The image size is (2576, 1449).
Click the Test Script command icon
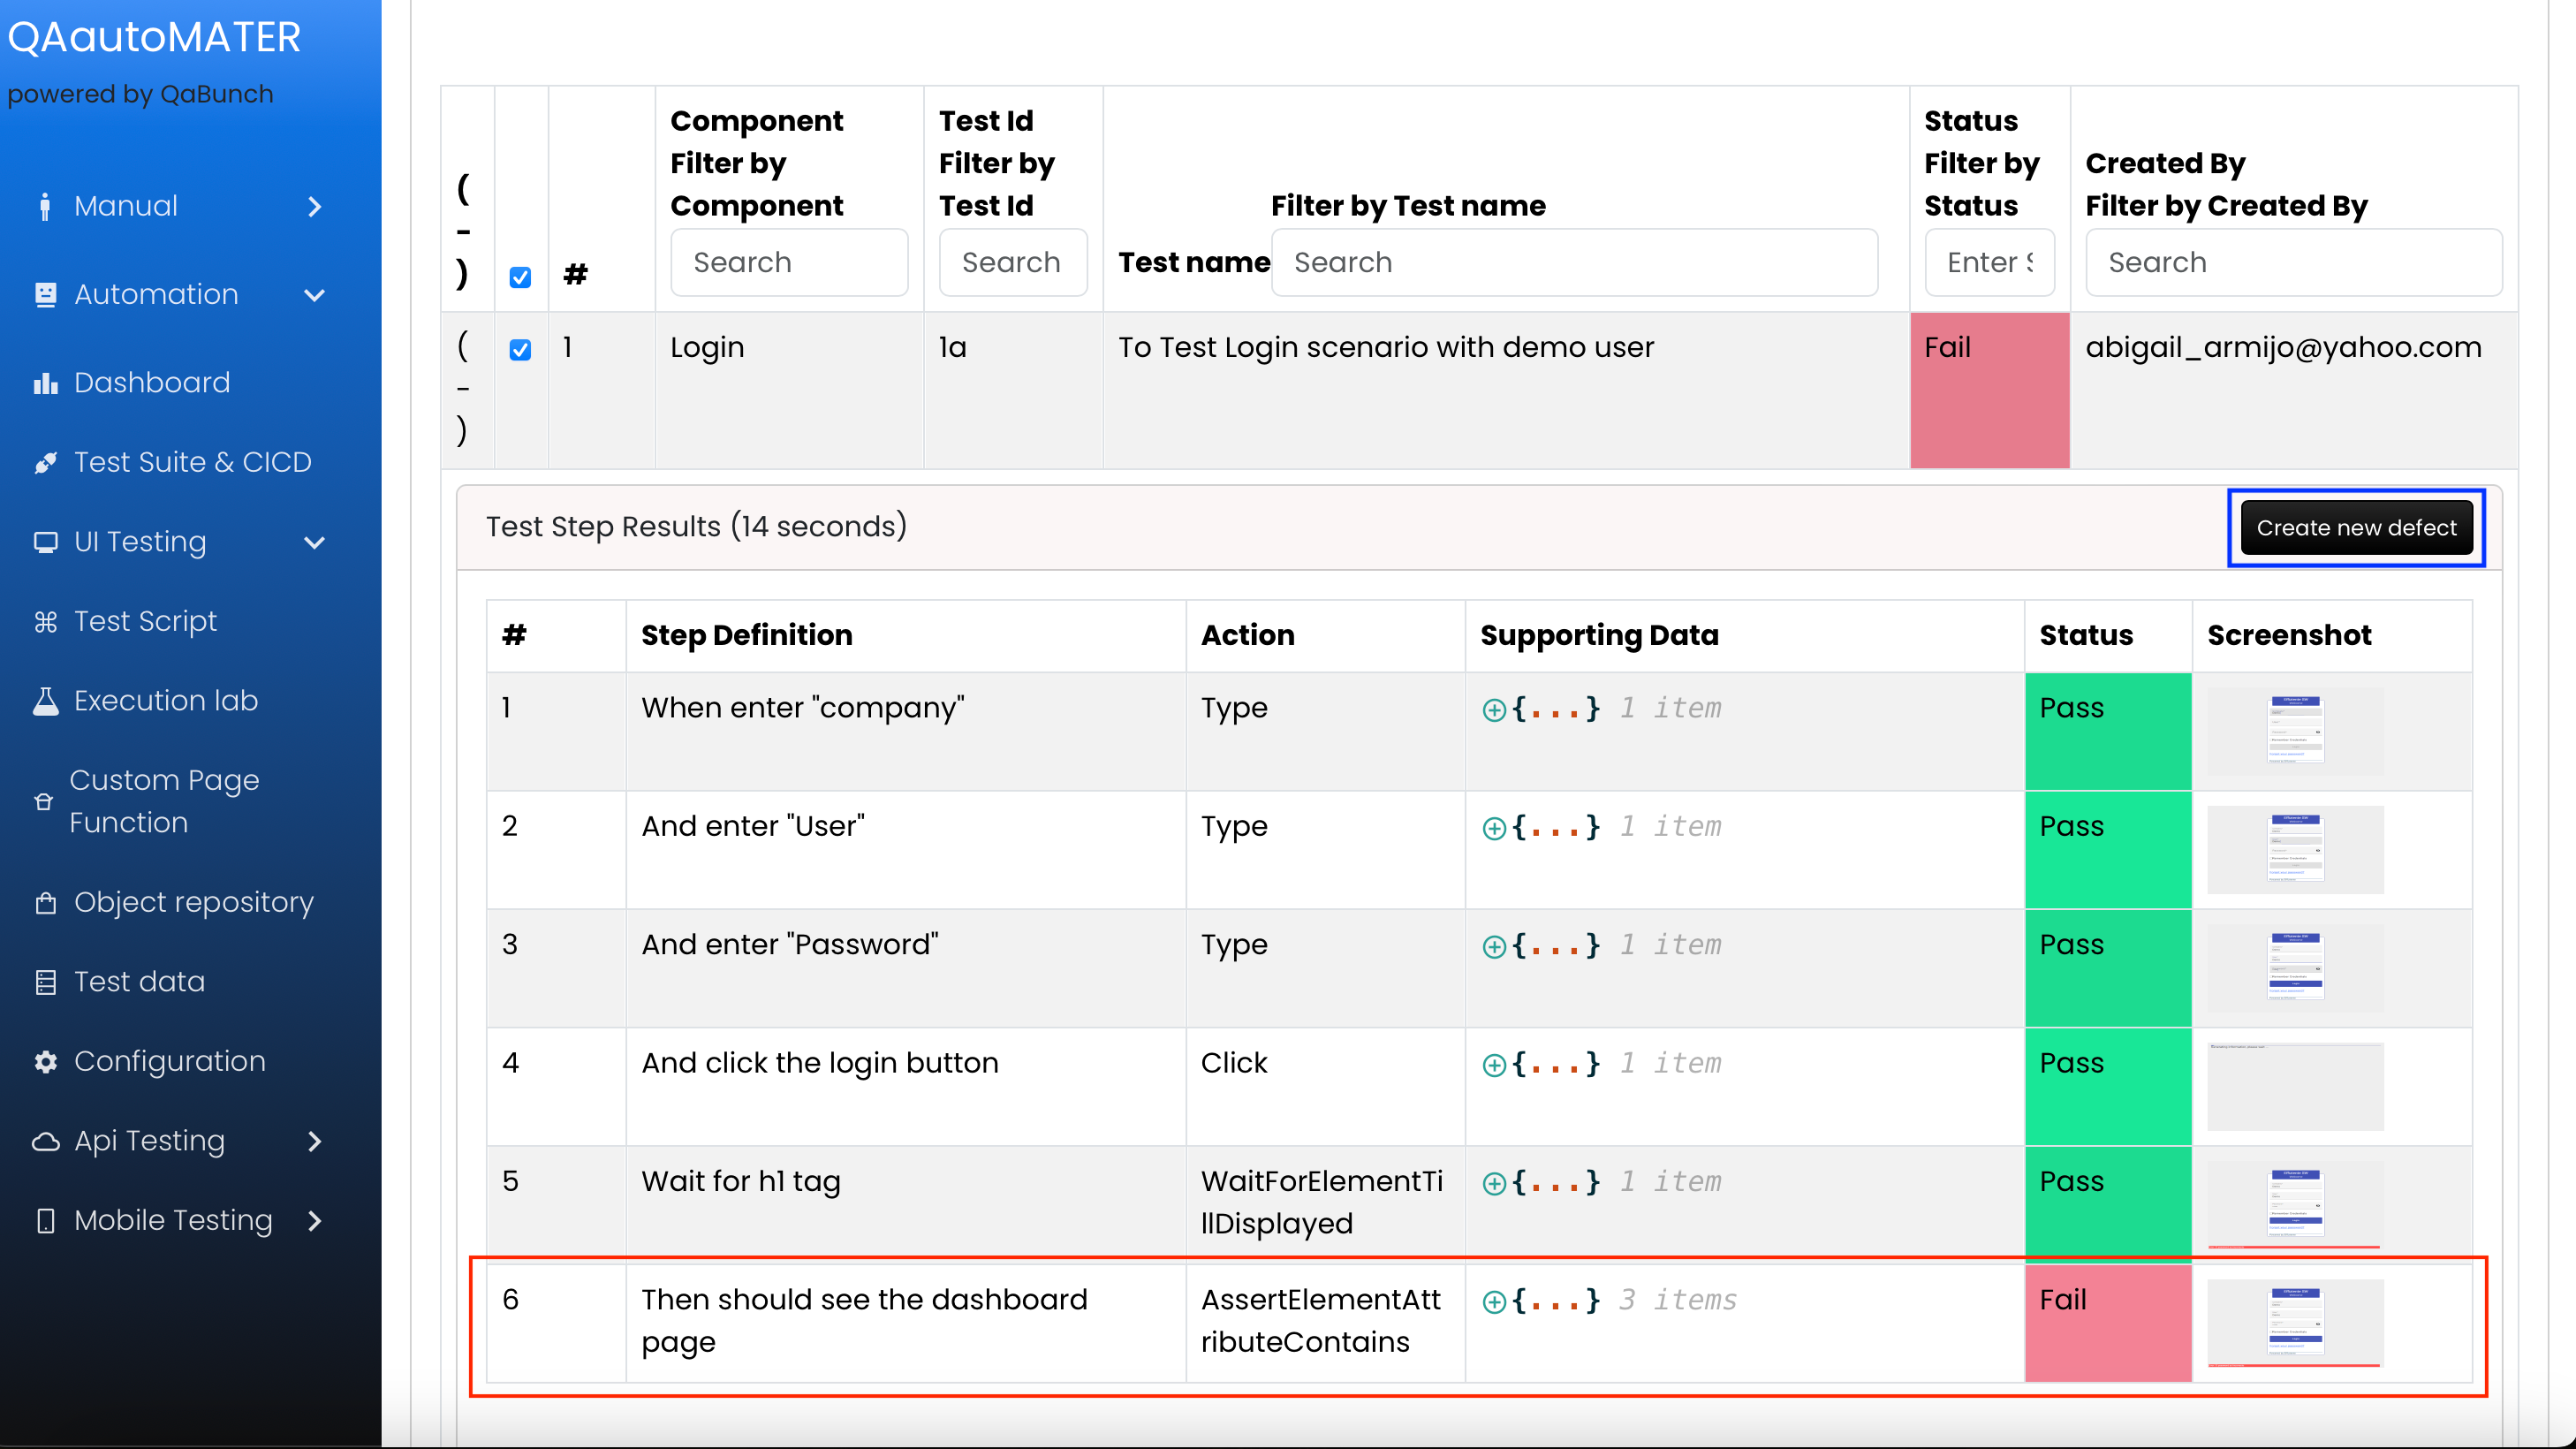(x=45, y=621)
